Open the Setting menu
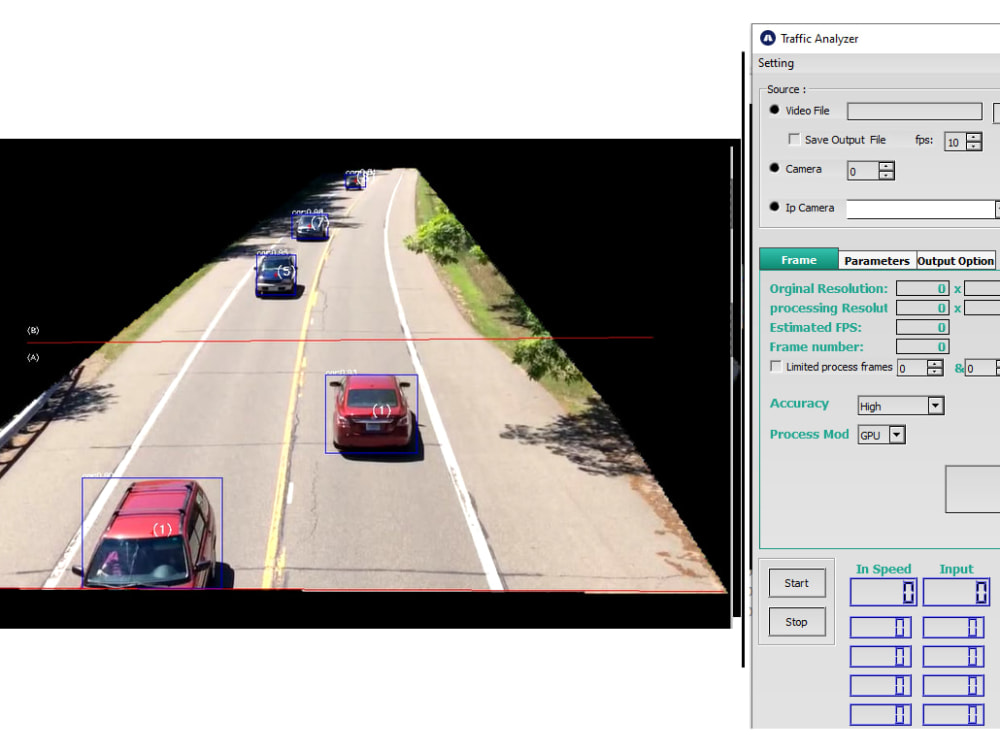The height and width of the screenshot is (750, 1000). (x=776, y=63)
